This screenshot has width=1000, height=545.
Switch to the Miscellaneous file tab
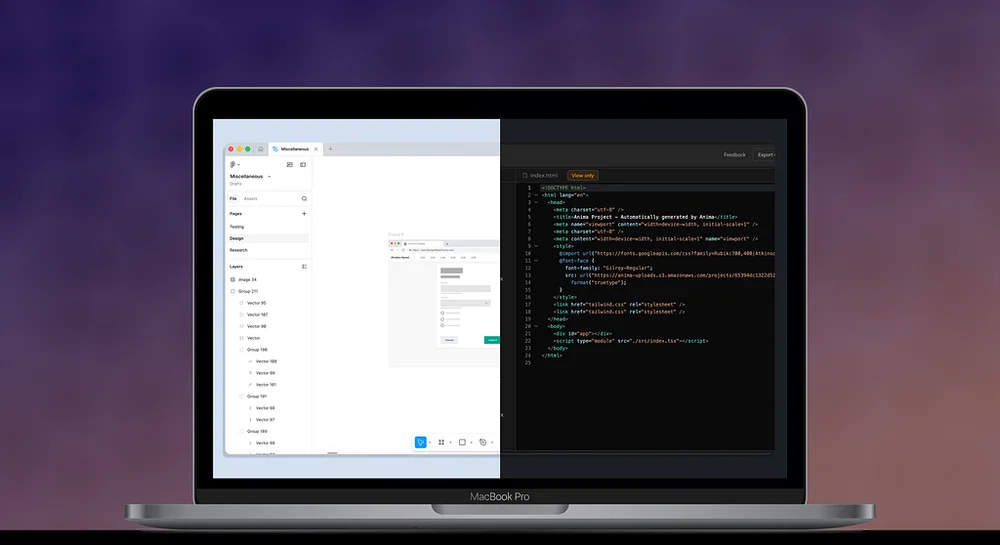(x=294, y=149)
